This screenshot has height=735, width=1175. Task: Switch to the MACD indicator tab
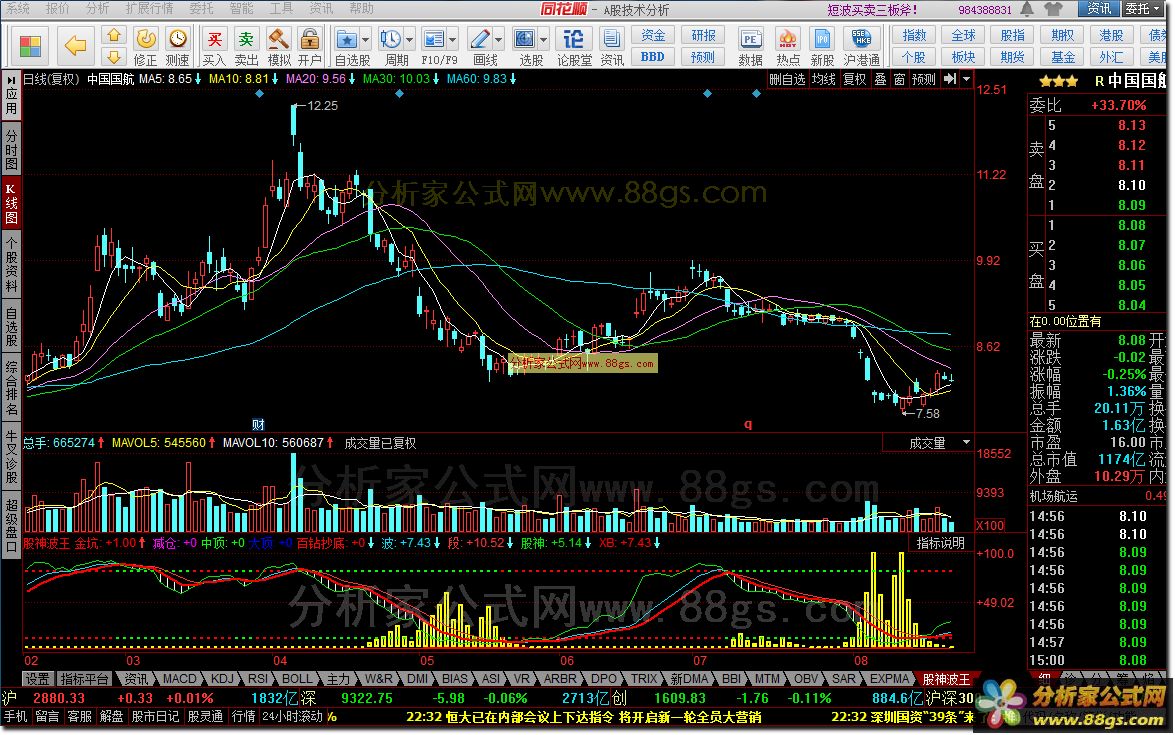point(180,679)
